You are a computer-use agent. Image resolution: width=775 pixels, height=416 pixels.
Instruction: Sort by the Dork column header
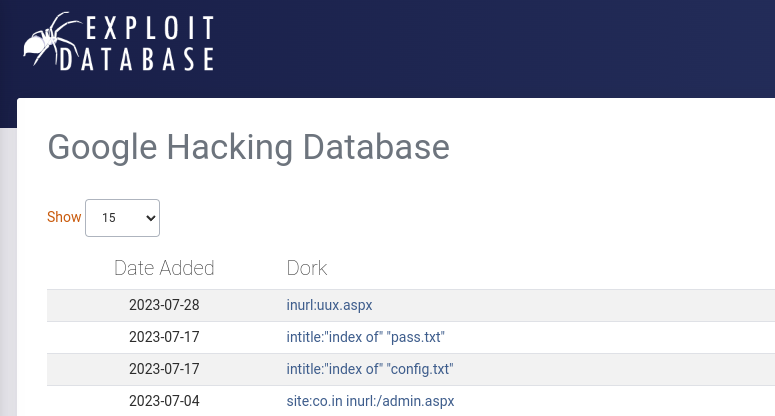pyautogui.click(x=307, y=268)
